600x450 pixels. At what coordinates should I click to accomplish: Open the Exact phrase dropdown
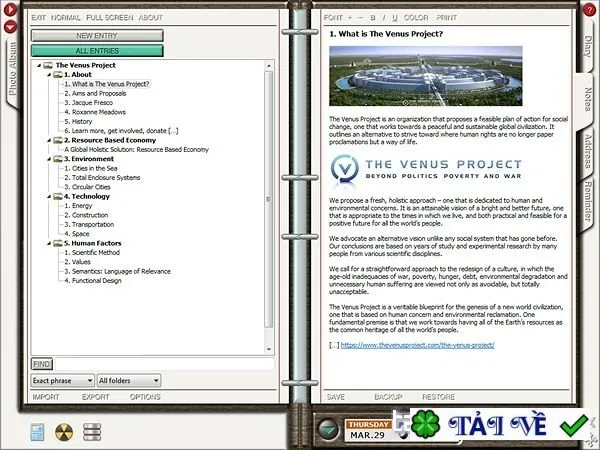tap(62, 380)
